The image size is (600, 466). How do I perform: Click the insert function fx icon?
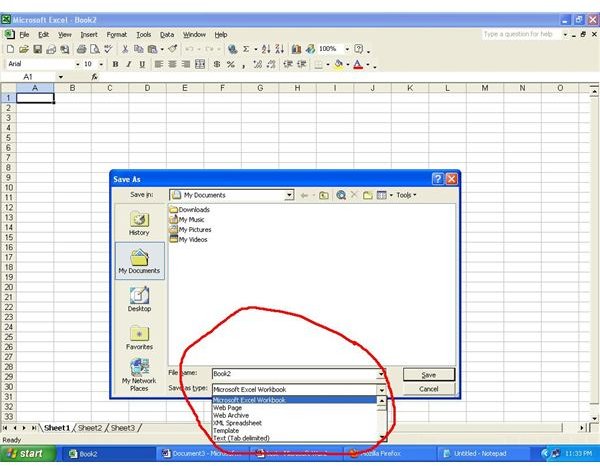pyautogui.click(x=94, y=77)
